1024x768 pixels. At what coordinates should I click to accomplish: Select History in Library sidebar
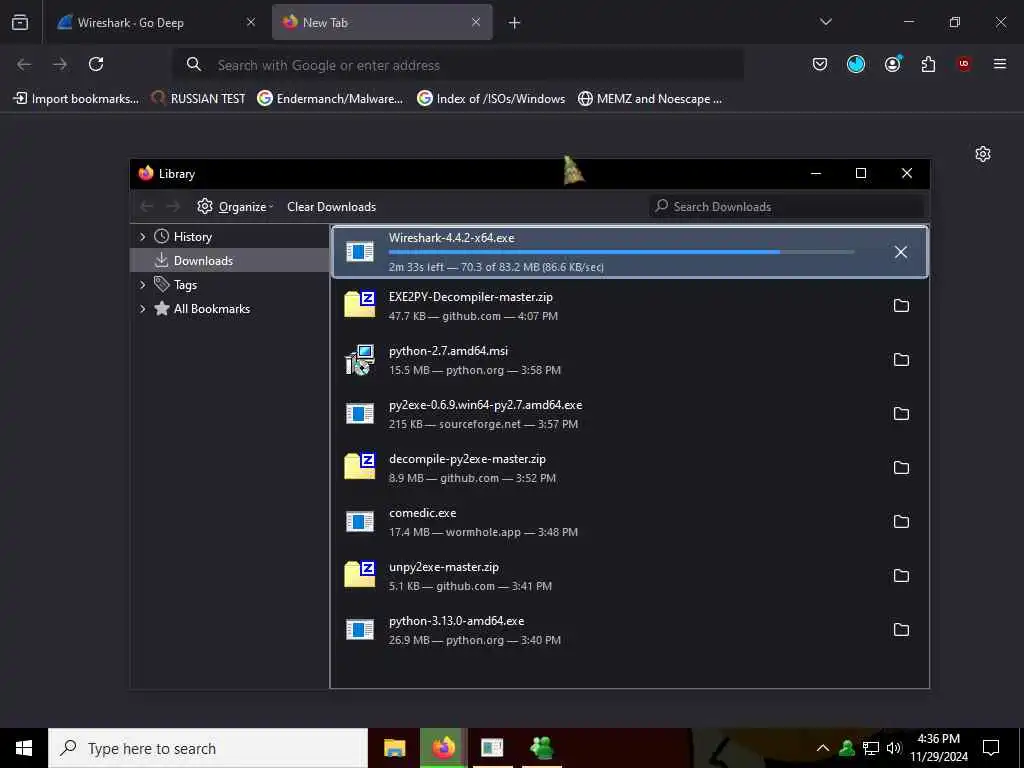tap(193, 236)
